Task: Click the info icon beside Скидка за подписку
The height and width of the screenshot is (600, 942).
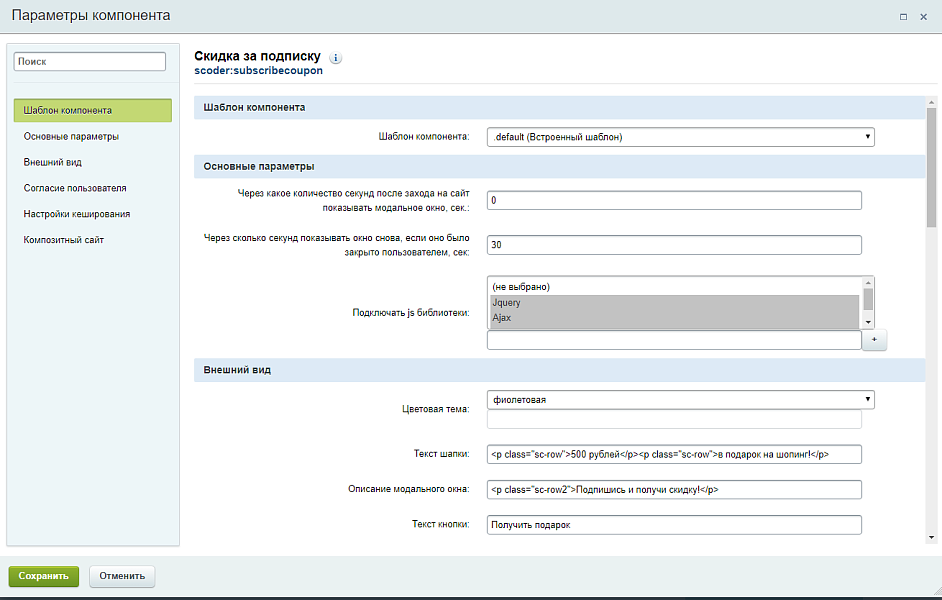Action: (336, 58)
